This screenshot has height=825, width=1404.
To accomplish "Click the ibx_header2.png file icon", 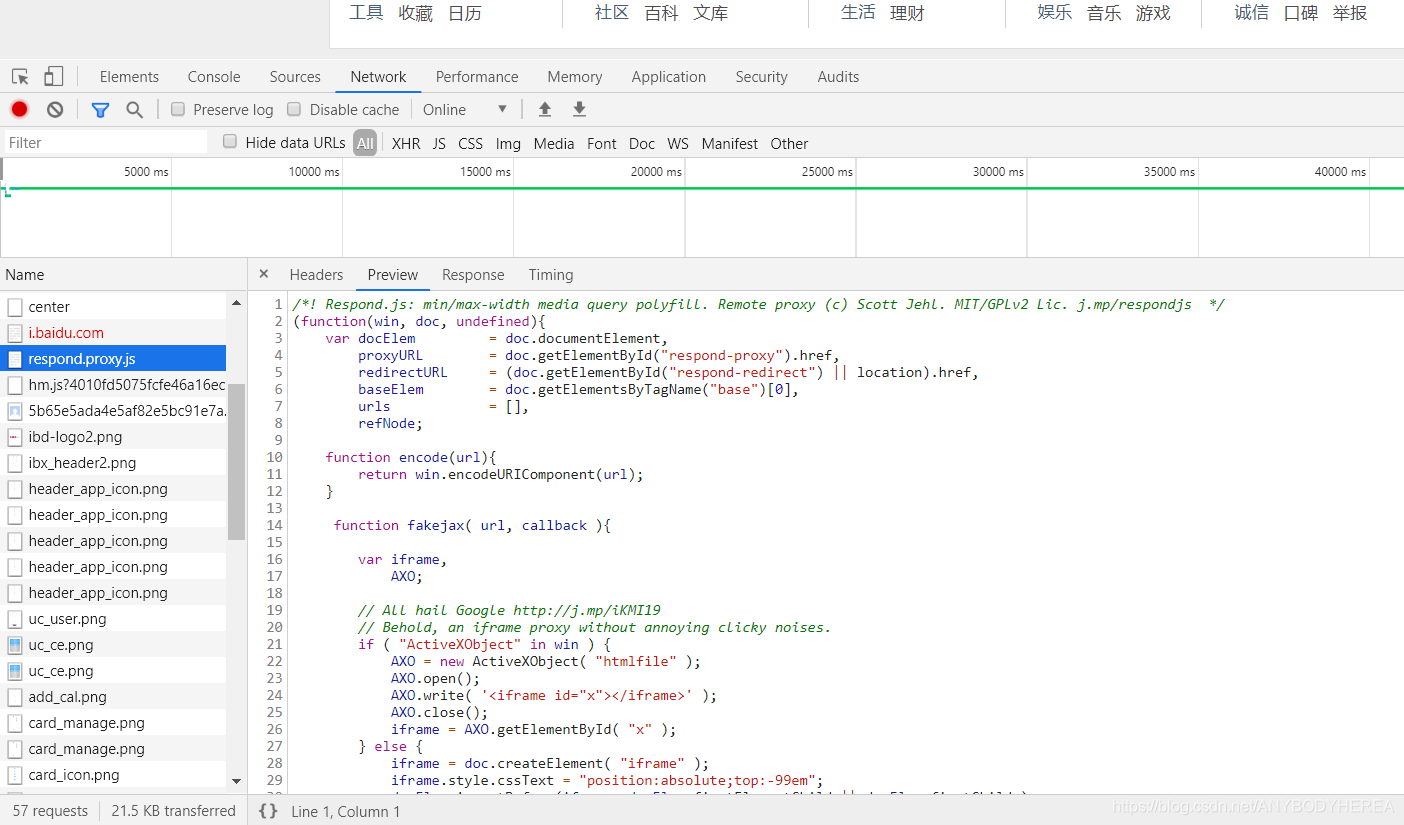I will coord(15,463).
